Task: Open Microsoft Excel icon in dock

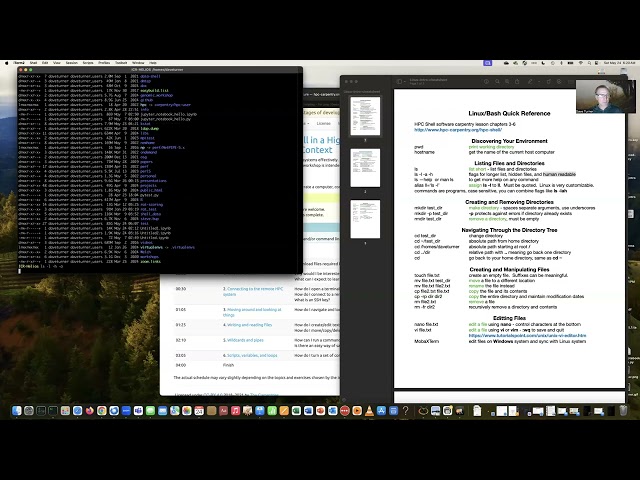Action: pyautogui.click(x=296, y=410)
